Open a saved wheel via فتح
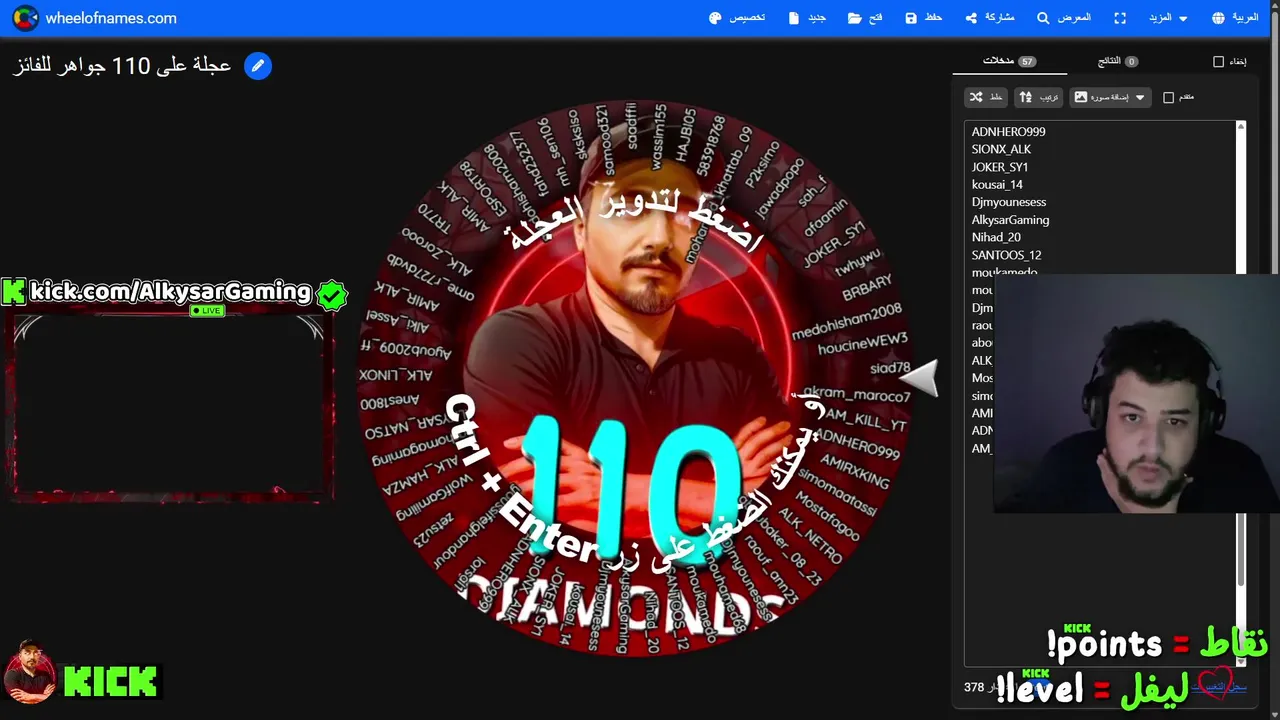The width and height of the screenshot is (1280, 720). pyautogui.click(x=865, y=18)
